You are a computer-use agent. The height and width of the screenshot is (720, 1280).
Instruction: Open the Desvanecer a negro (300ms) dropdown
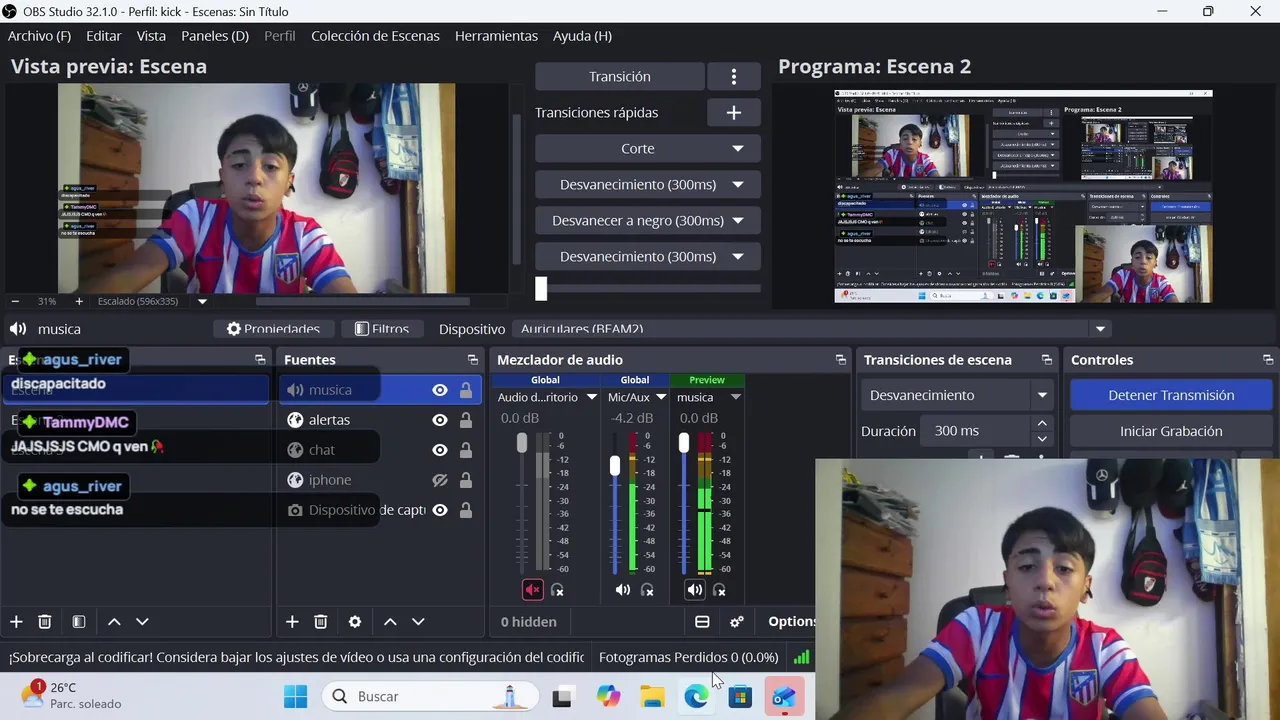[648, 221]
